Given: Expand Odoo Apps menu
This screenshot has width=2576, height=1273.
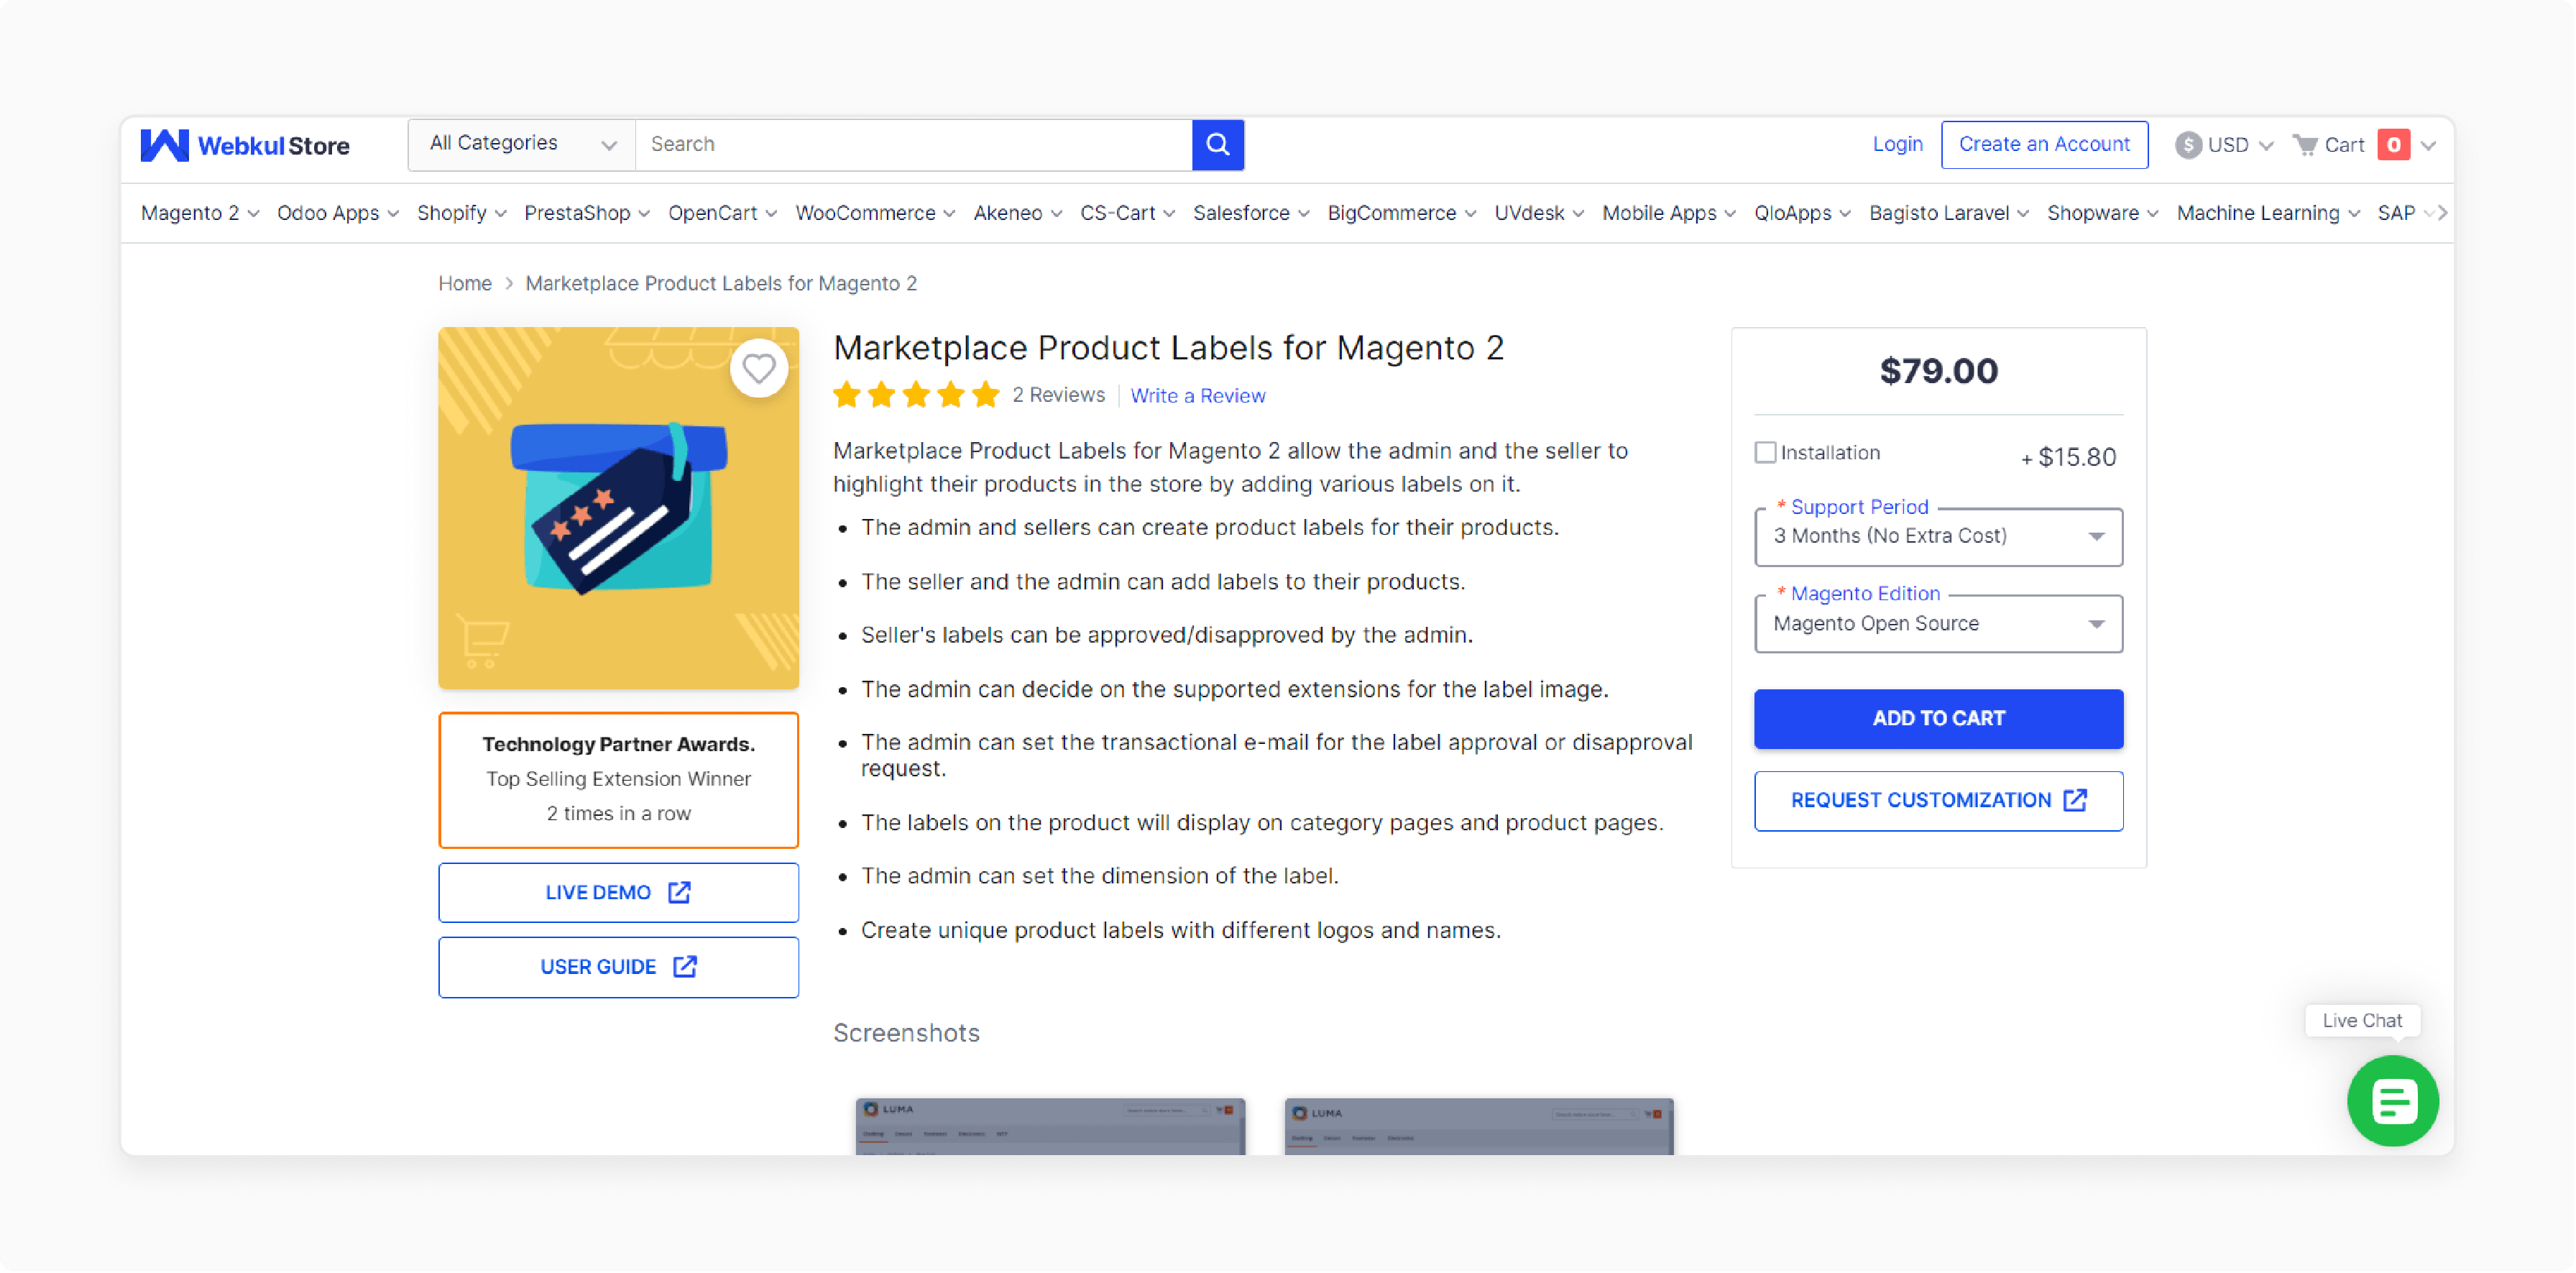Looking at the screenshot, I should [x=338, y=213].
